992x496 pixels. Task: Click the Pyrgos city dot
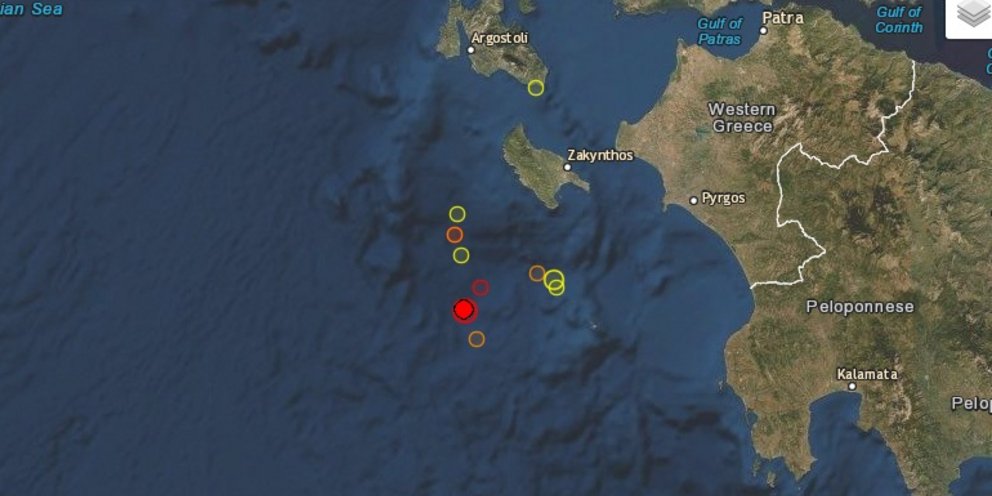click(693, 201)
